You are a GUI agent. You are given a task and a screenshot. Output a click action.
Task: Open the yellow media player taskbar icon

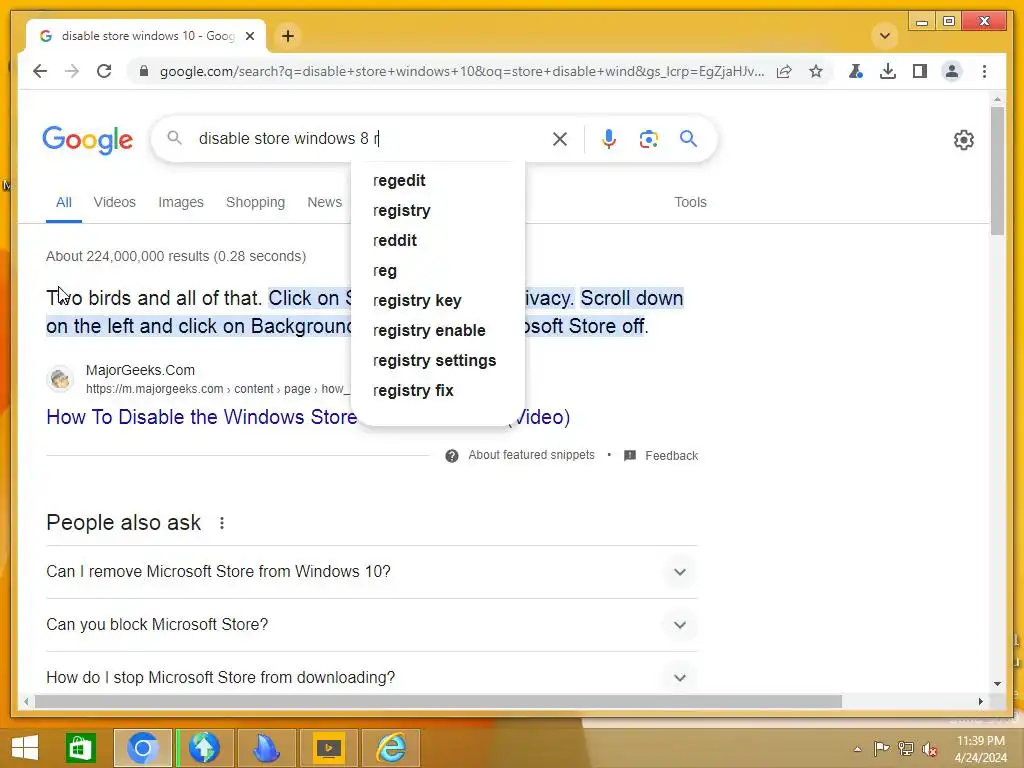click(x=329, y=748)
